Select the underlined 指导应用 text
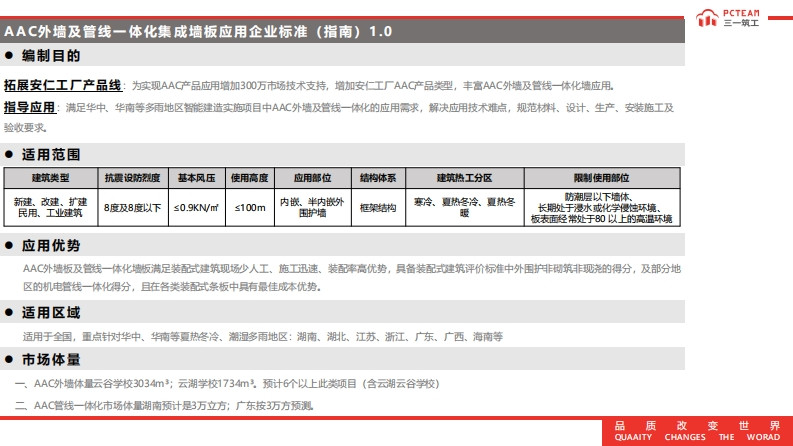Viewport: 793px width, 446px height. [x=29, y=108]
